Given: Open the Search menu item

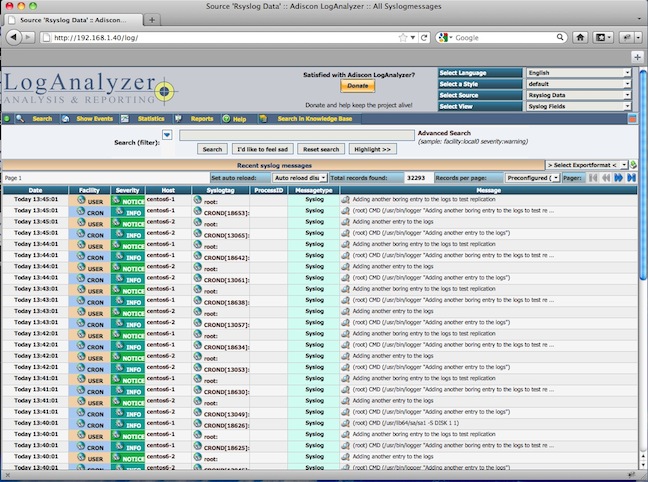Looking at the screenshot, I should click(x=42, y=119).
